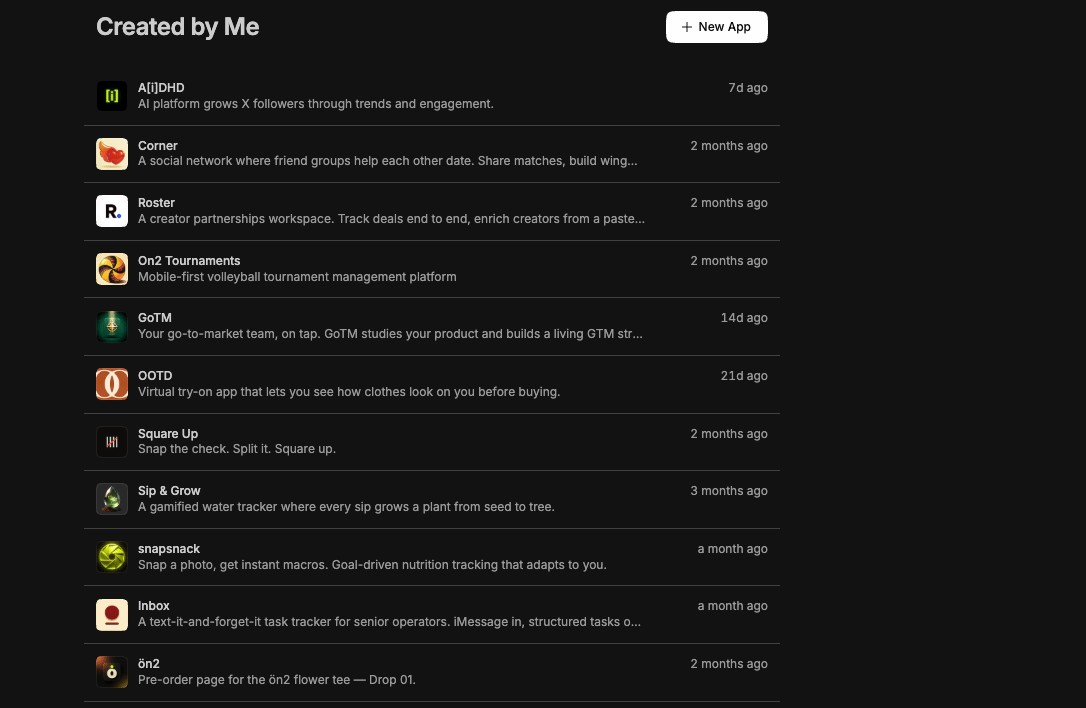Click the Inbox app description text
1086x708 pixels.
pyautogui.click(x=389, y=622)
